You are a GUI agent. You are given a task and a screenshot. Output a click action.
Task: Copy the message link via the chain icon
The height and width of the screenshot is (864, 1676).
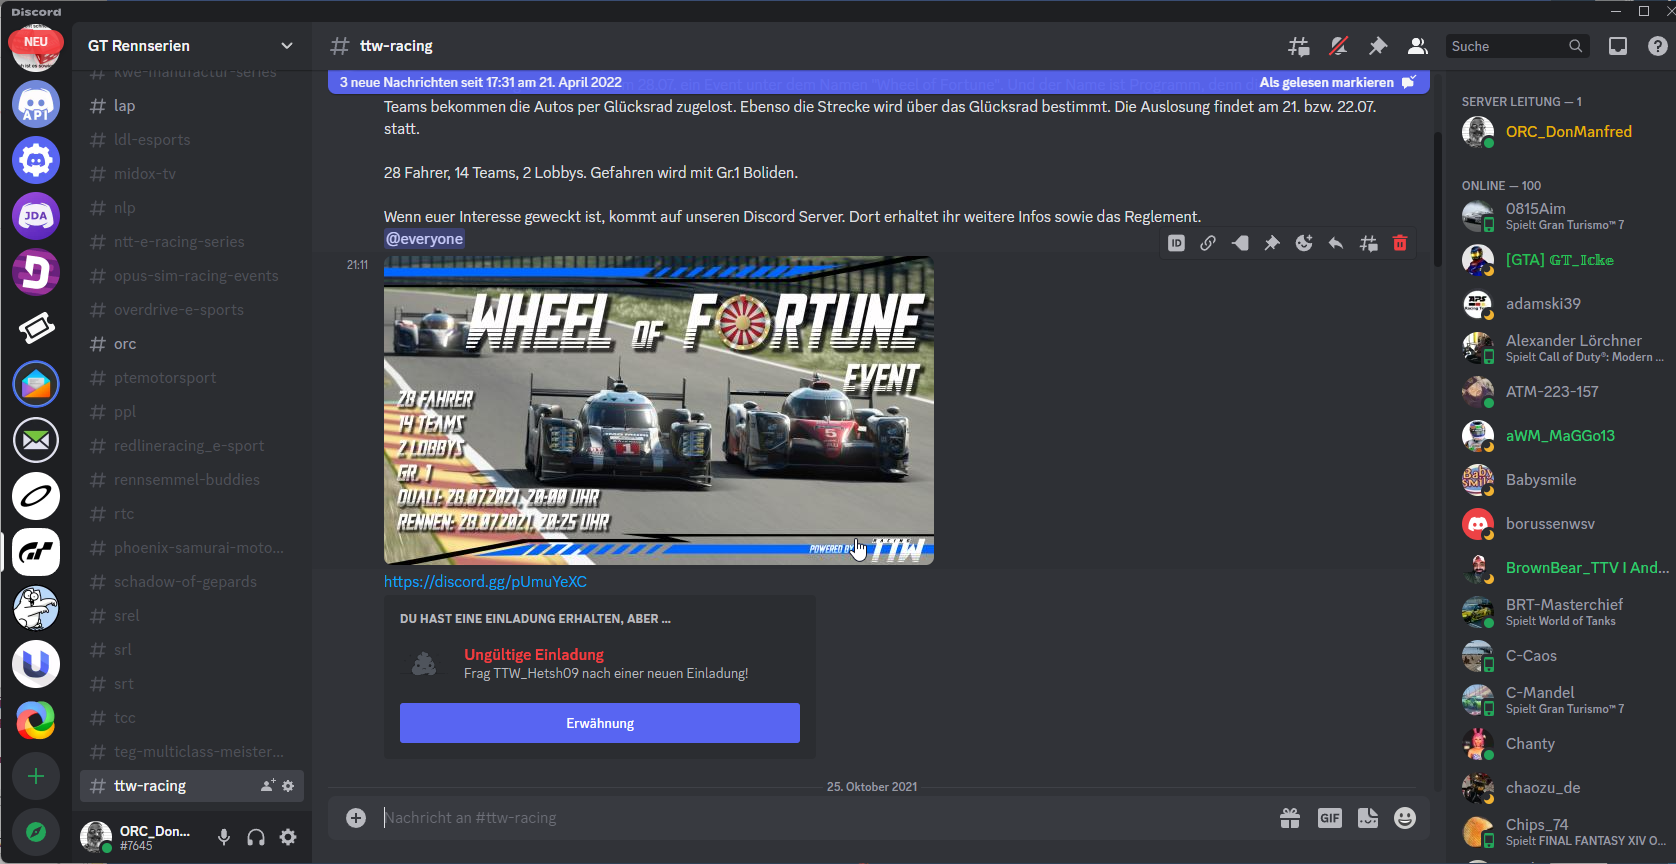[1208, 243]
